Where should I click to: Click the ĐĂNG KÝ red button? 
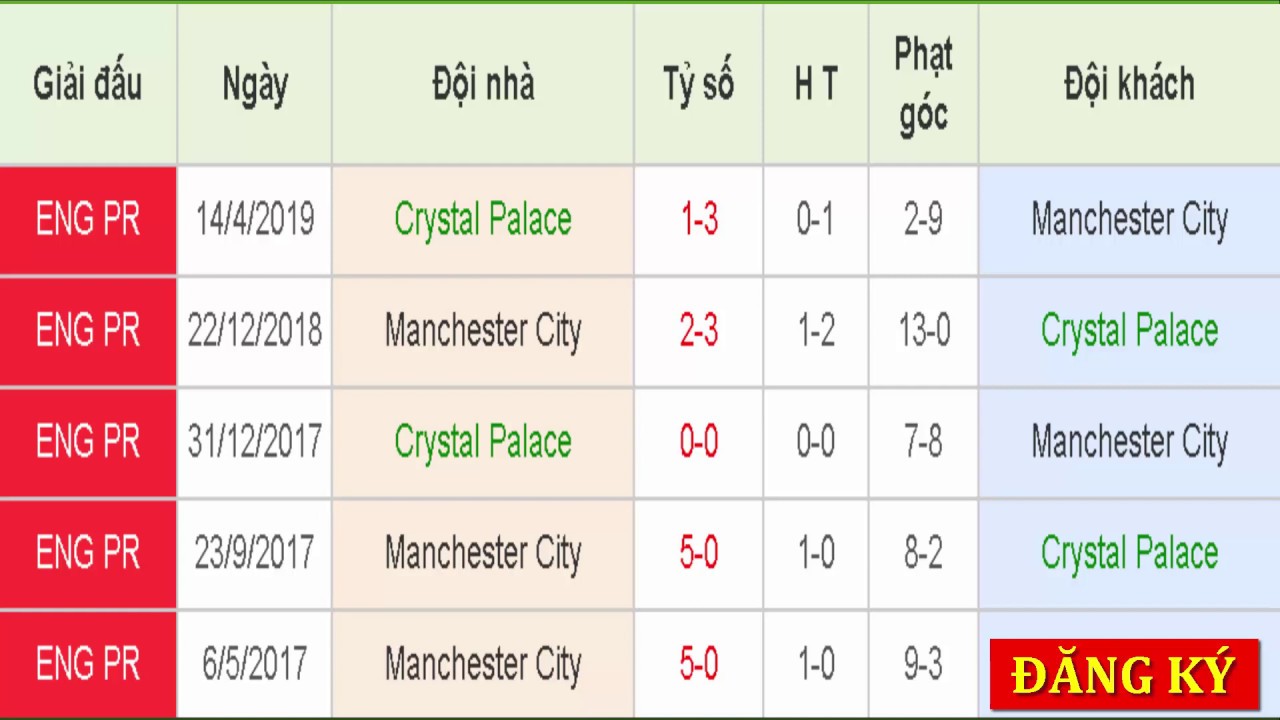coord(1124,675)
